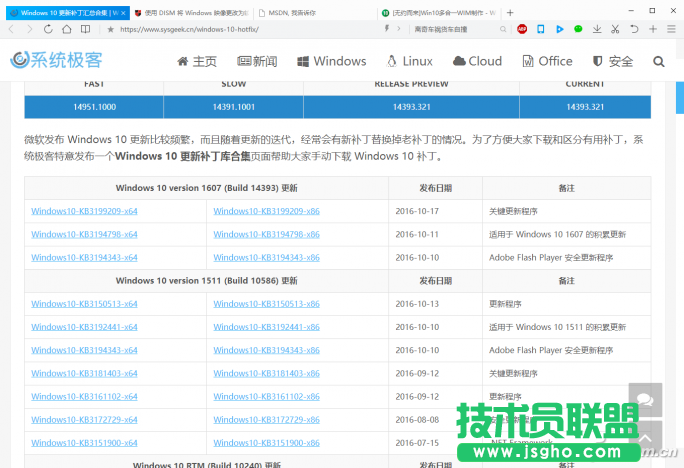Go to 主页 home nav item
Screen dimensions: 684x468
coord(197,61)
